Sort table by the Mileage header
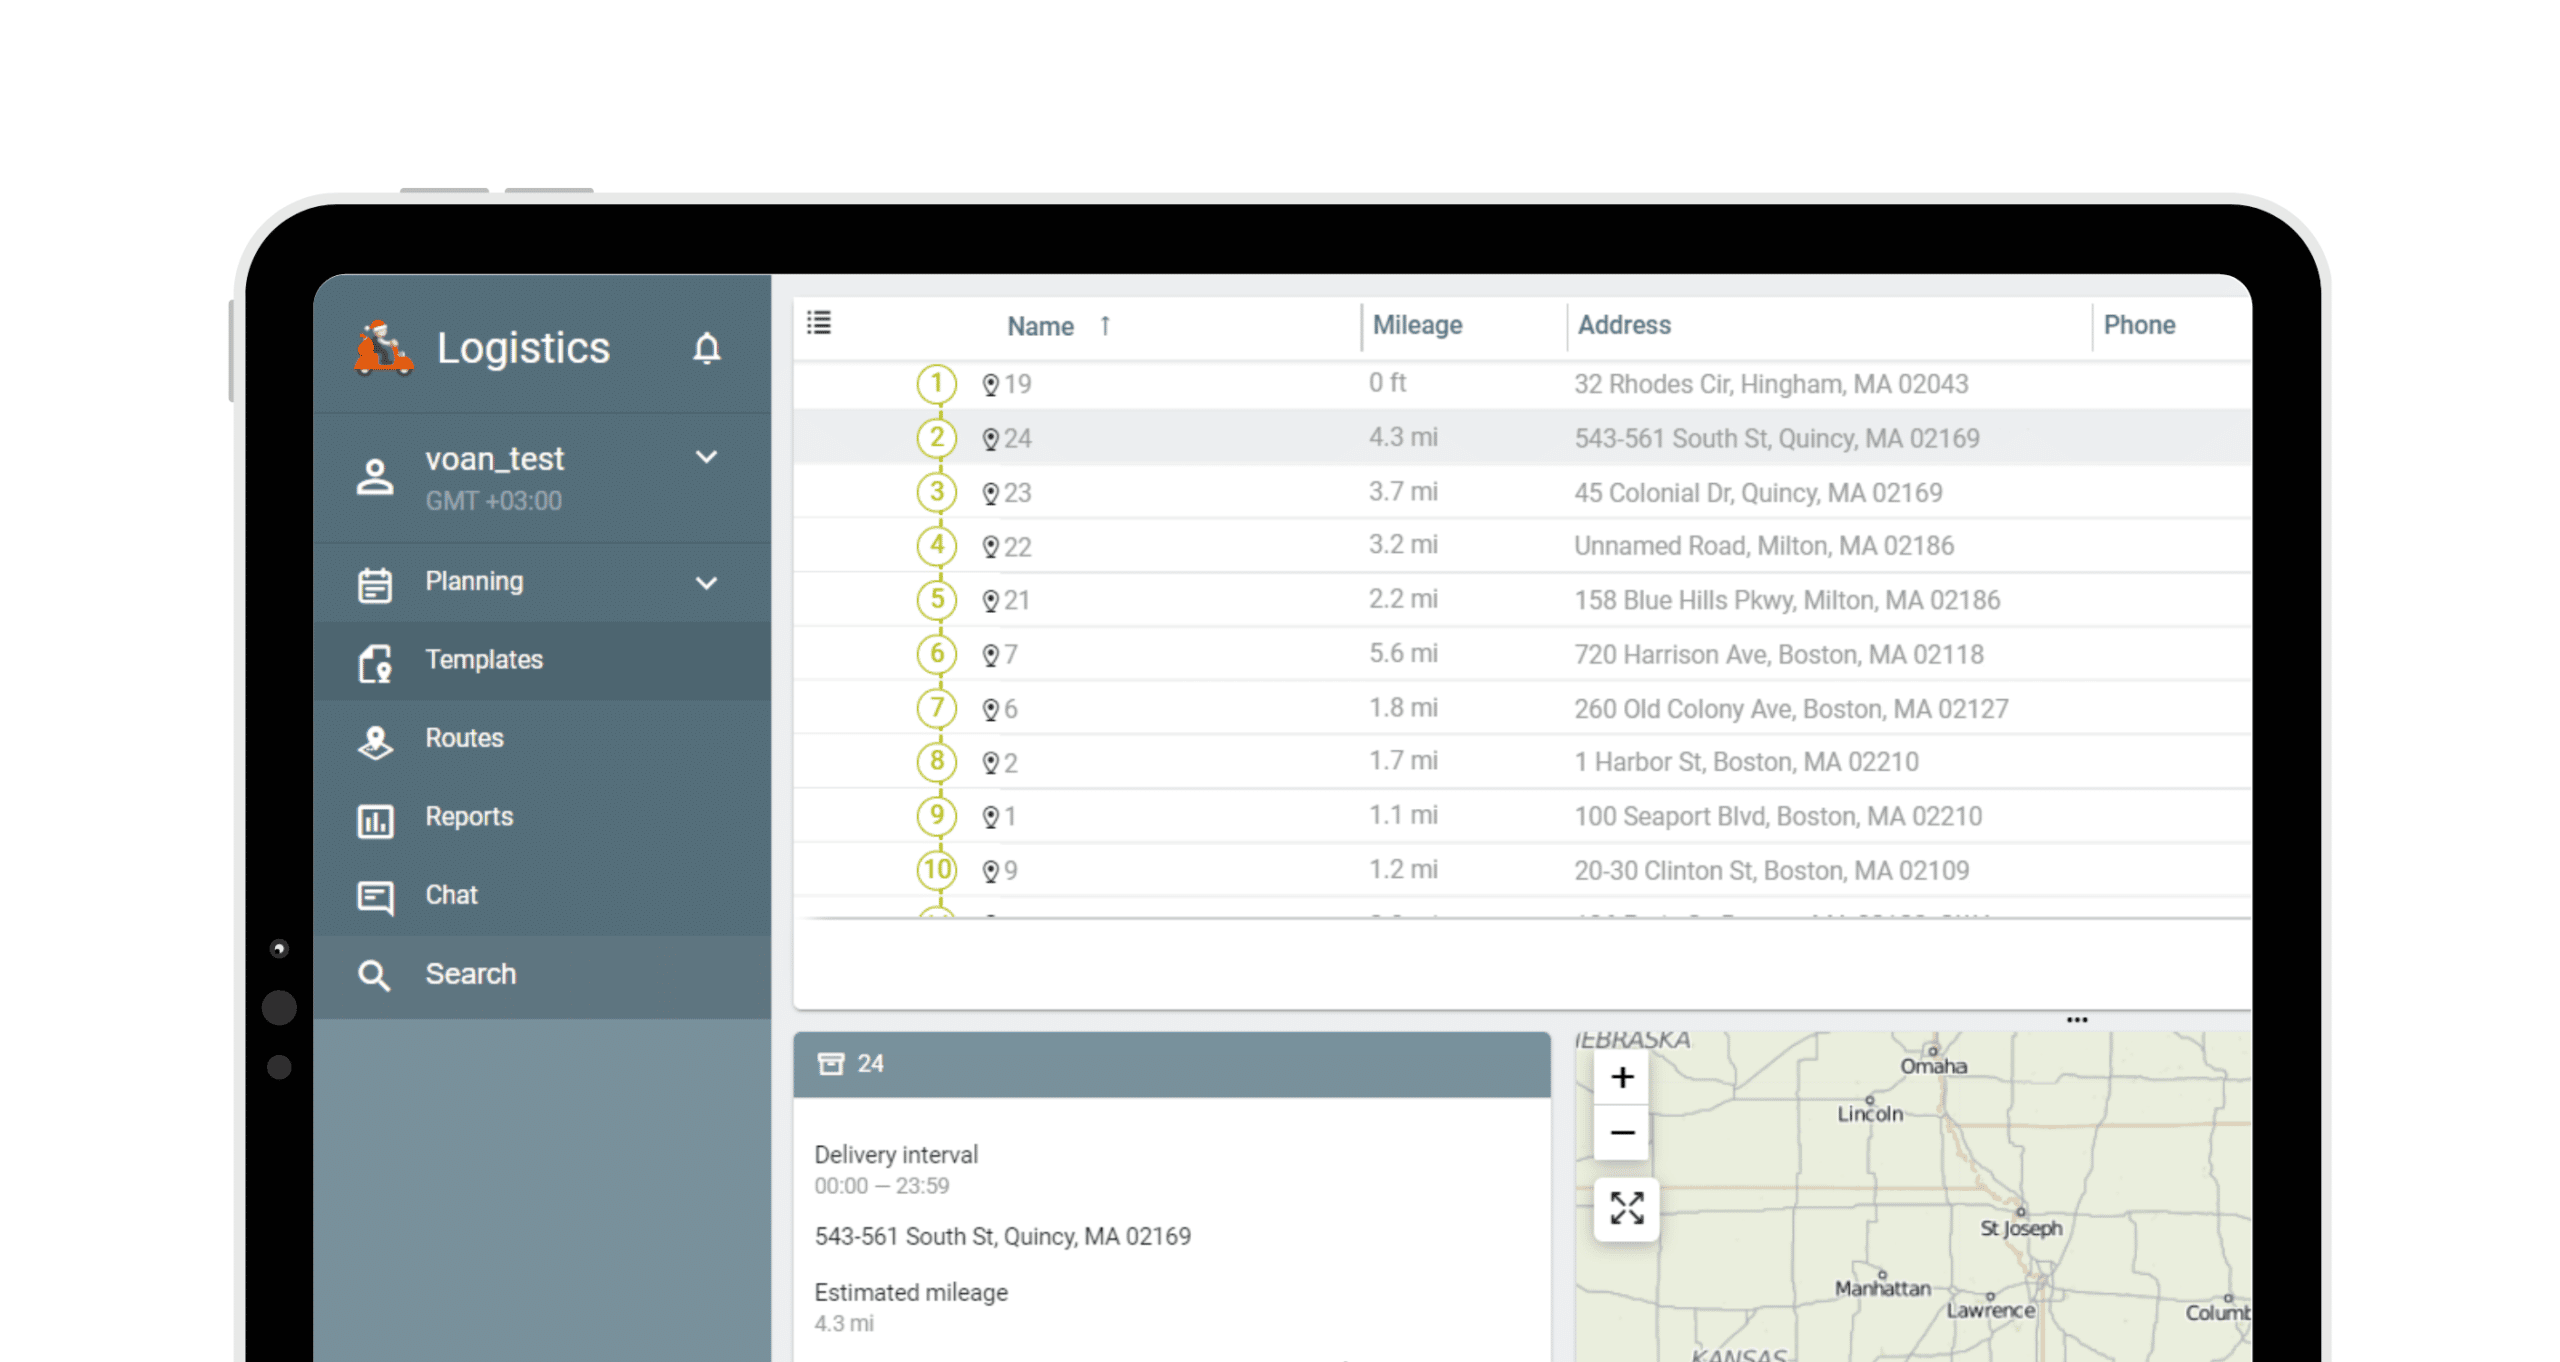 pyautogui.click(x=1416, y=325)
